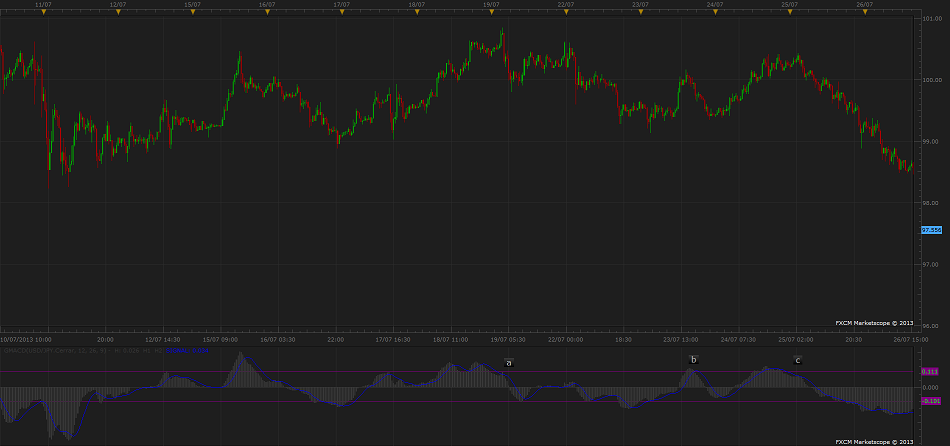Select the 12/07 day marker arrow
Viewport: 950px width, 446px height.
coord(118,12)
